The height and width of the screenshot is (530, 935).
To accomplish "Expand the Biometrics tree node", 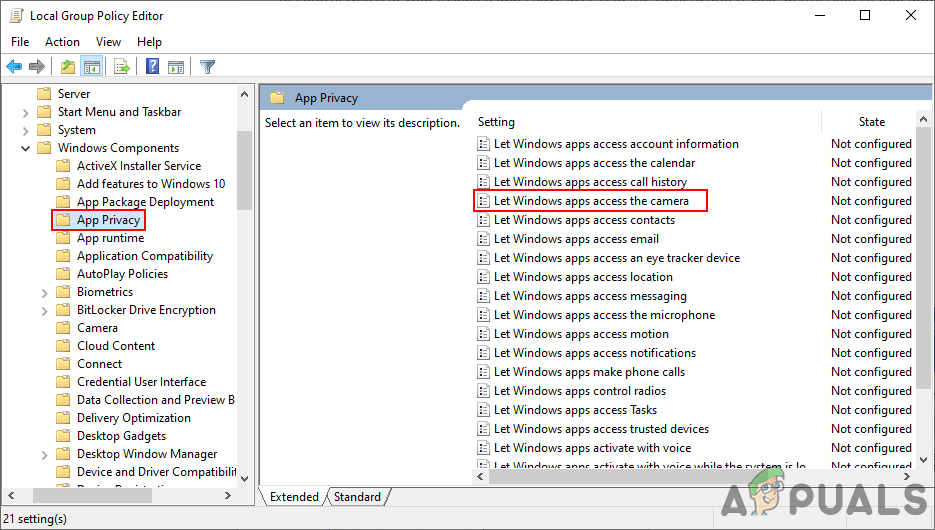I will coord(45,293).
